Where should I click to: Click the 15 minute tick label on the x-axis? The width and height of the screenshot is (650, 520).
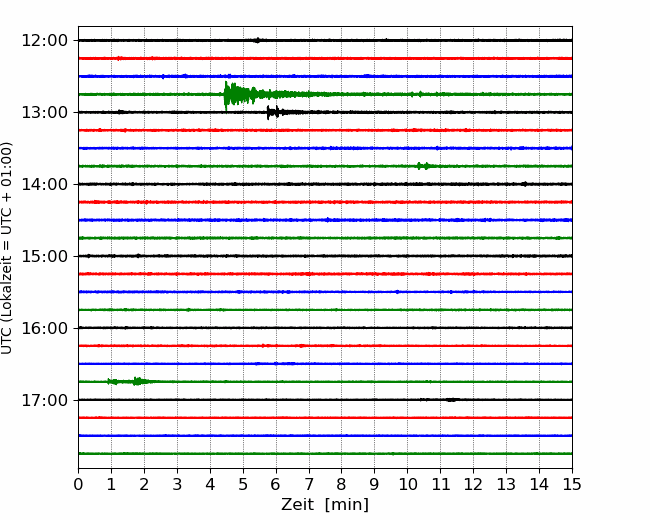click(x=572, y=485)
